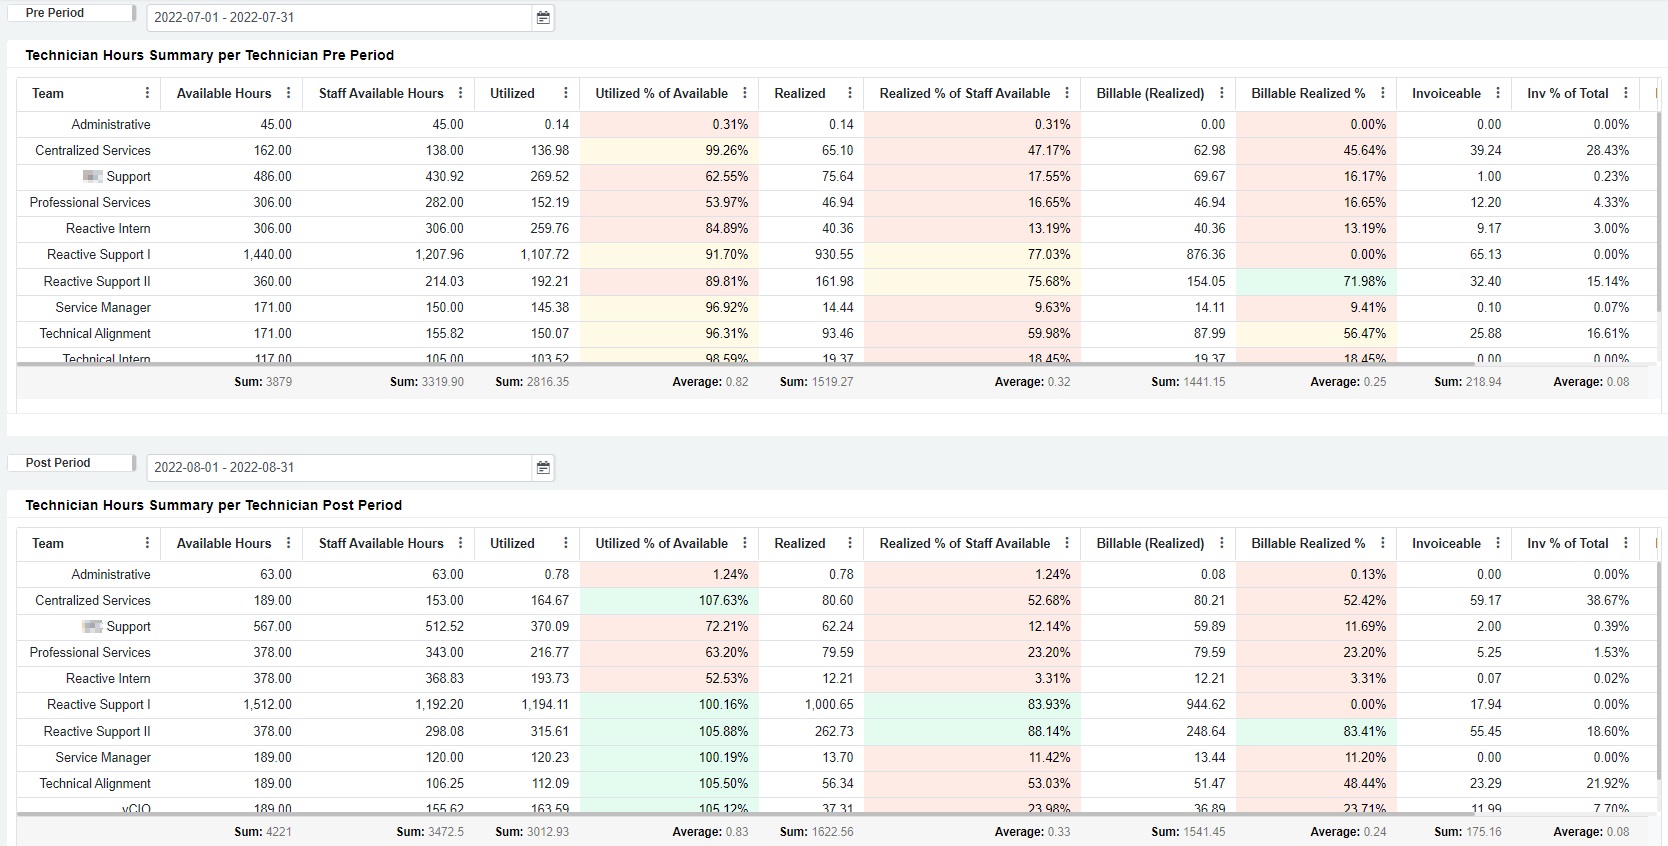Sort Post Period table by Billable Realized % header

(1308, 543)
